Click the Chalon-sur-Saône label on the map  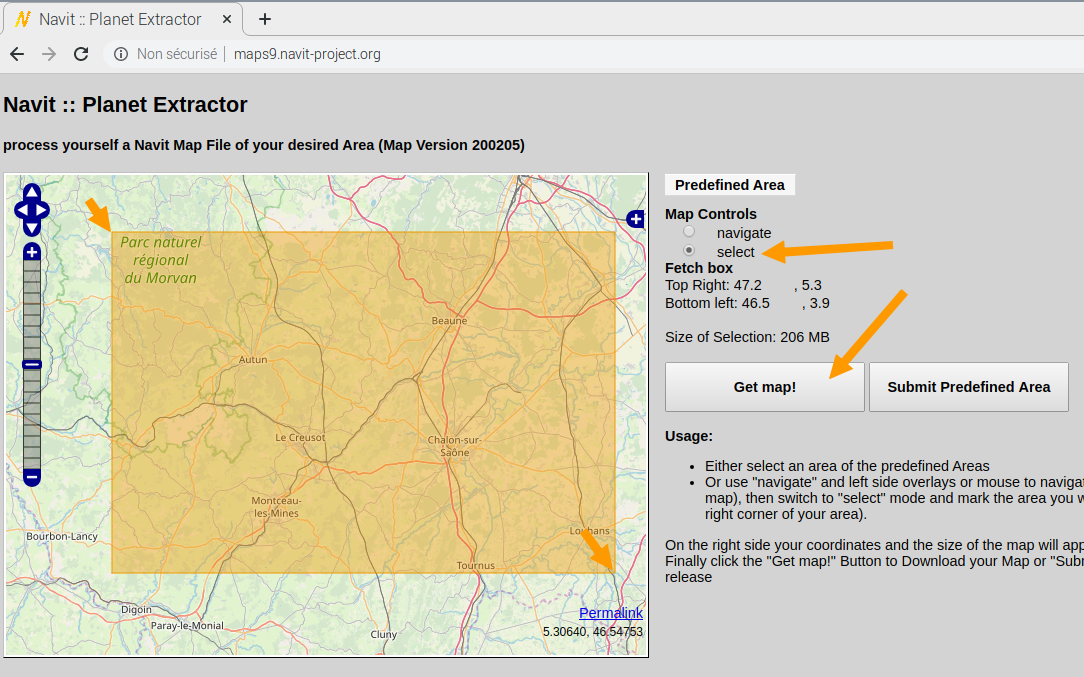click(454, 446)
